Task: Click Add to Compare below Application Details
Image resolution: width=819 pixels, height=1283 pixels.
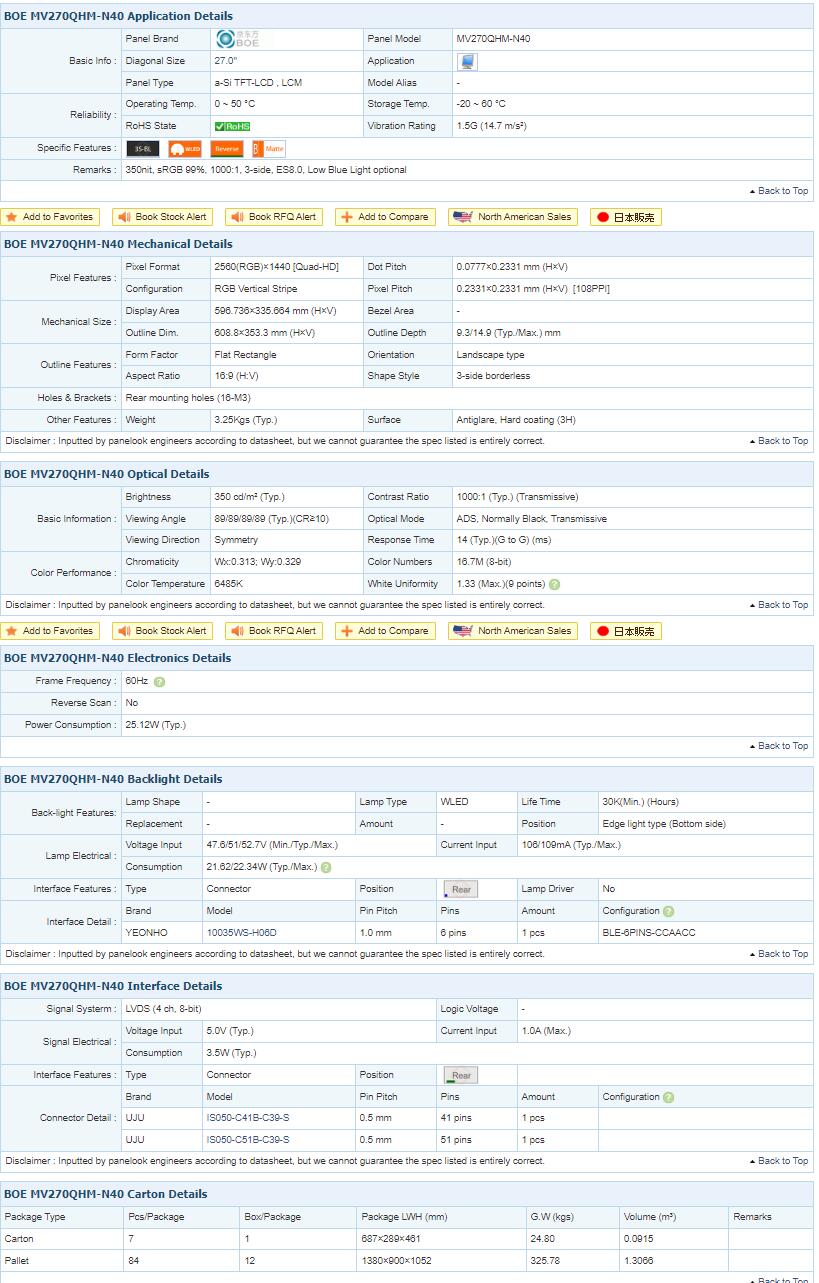Action: click(x=385, y=217)
